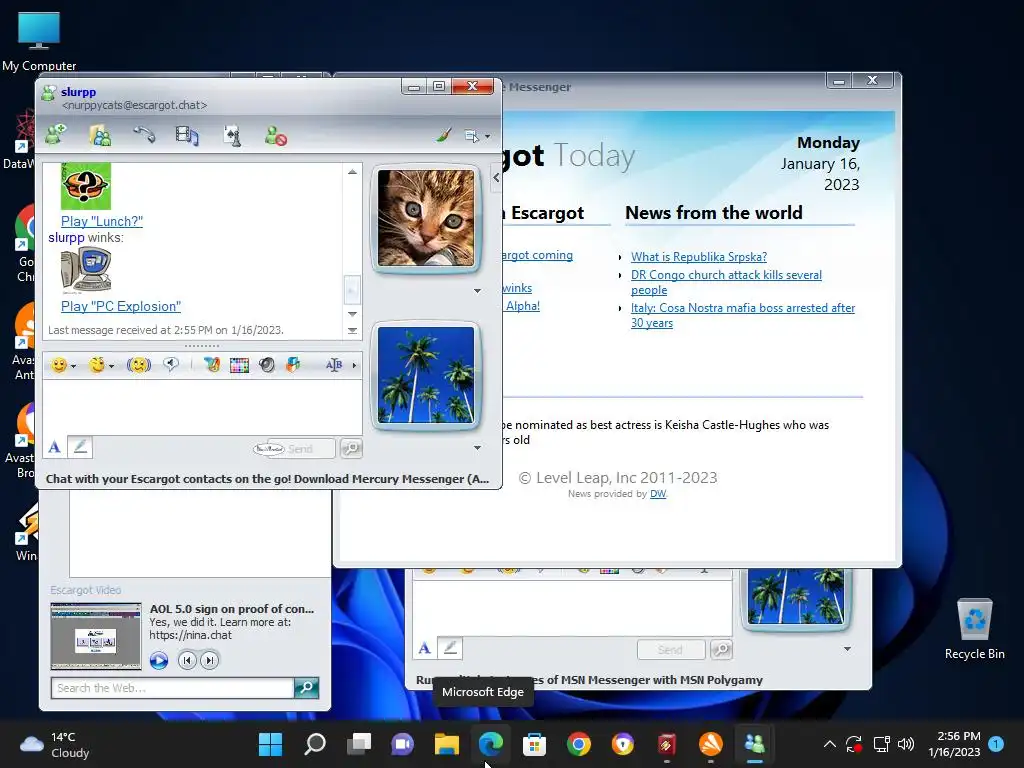The width and height of the screenshot is (1024, 768).
Task: Select text mode A icon in background chat window
Action: click(x=424, y=648)
